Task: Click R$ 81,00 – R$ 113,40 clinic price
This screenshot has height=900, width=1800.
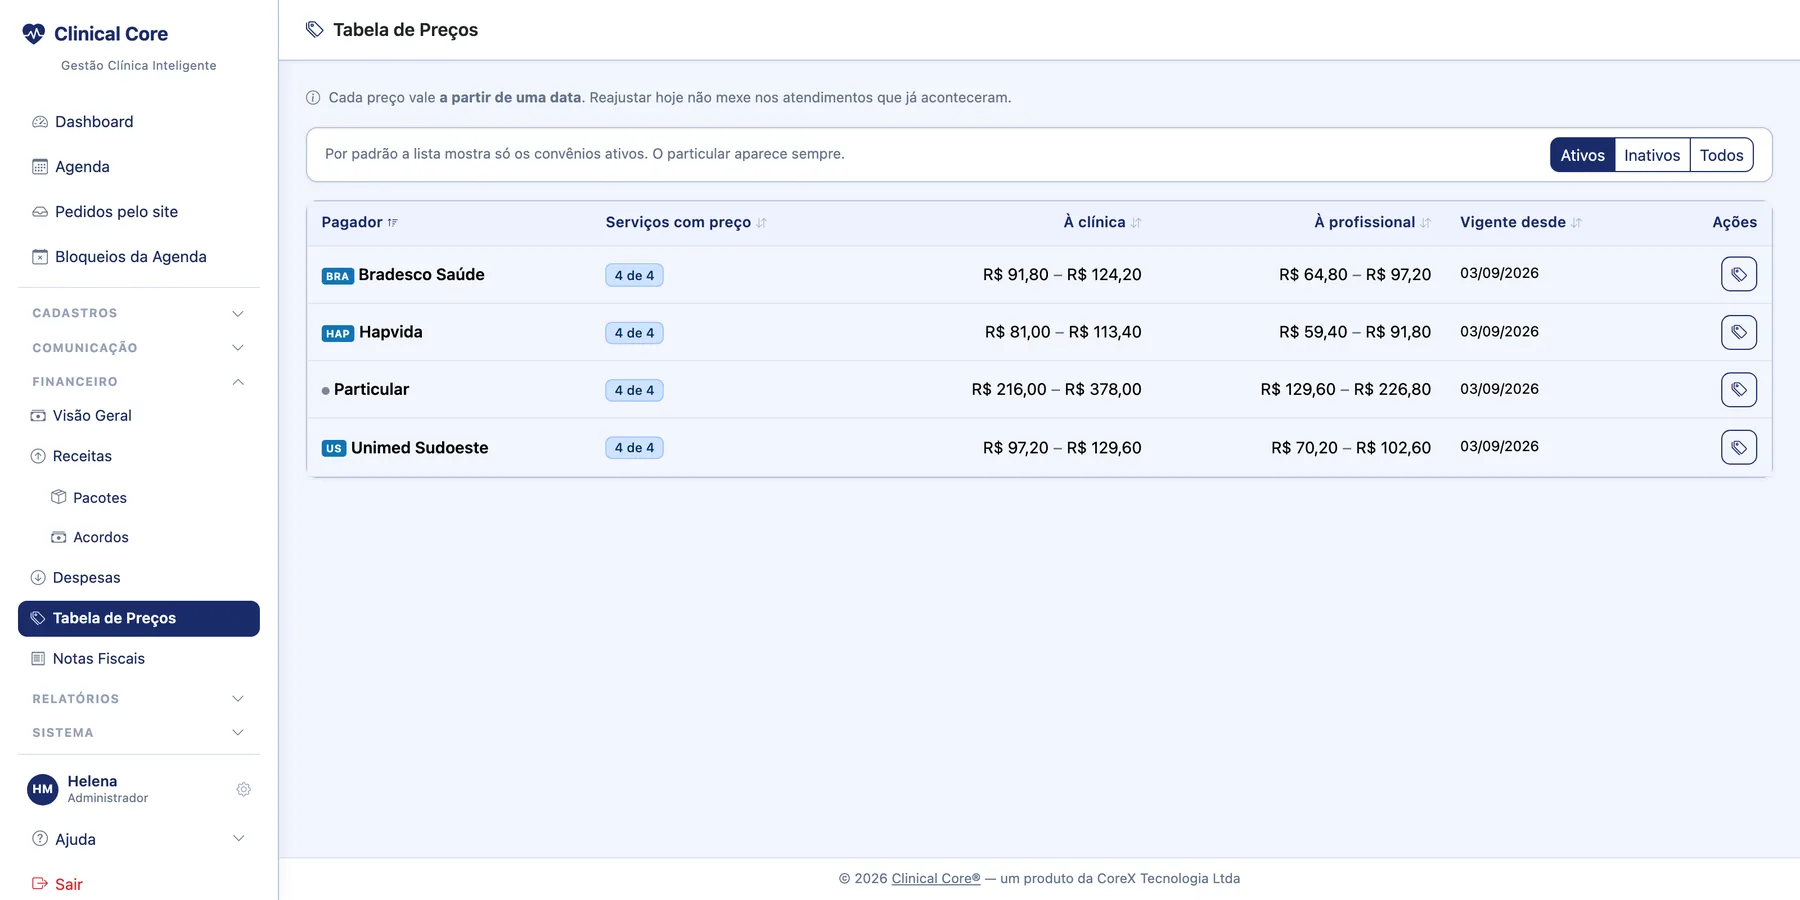Action: pyautogui.click(x=1063, y=333)
